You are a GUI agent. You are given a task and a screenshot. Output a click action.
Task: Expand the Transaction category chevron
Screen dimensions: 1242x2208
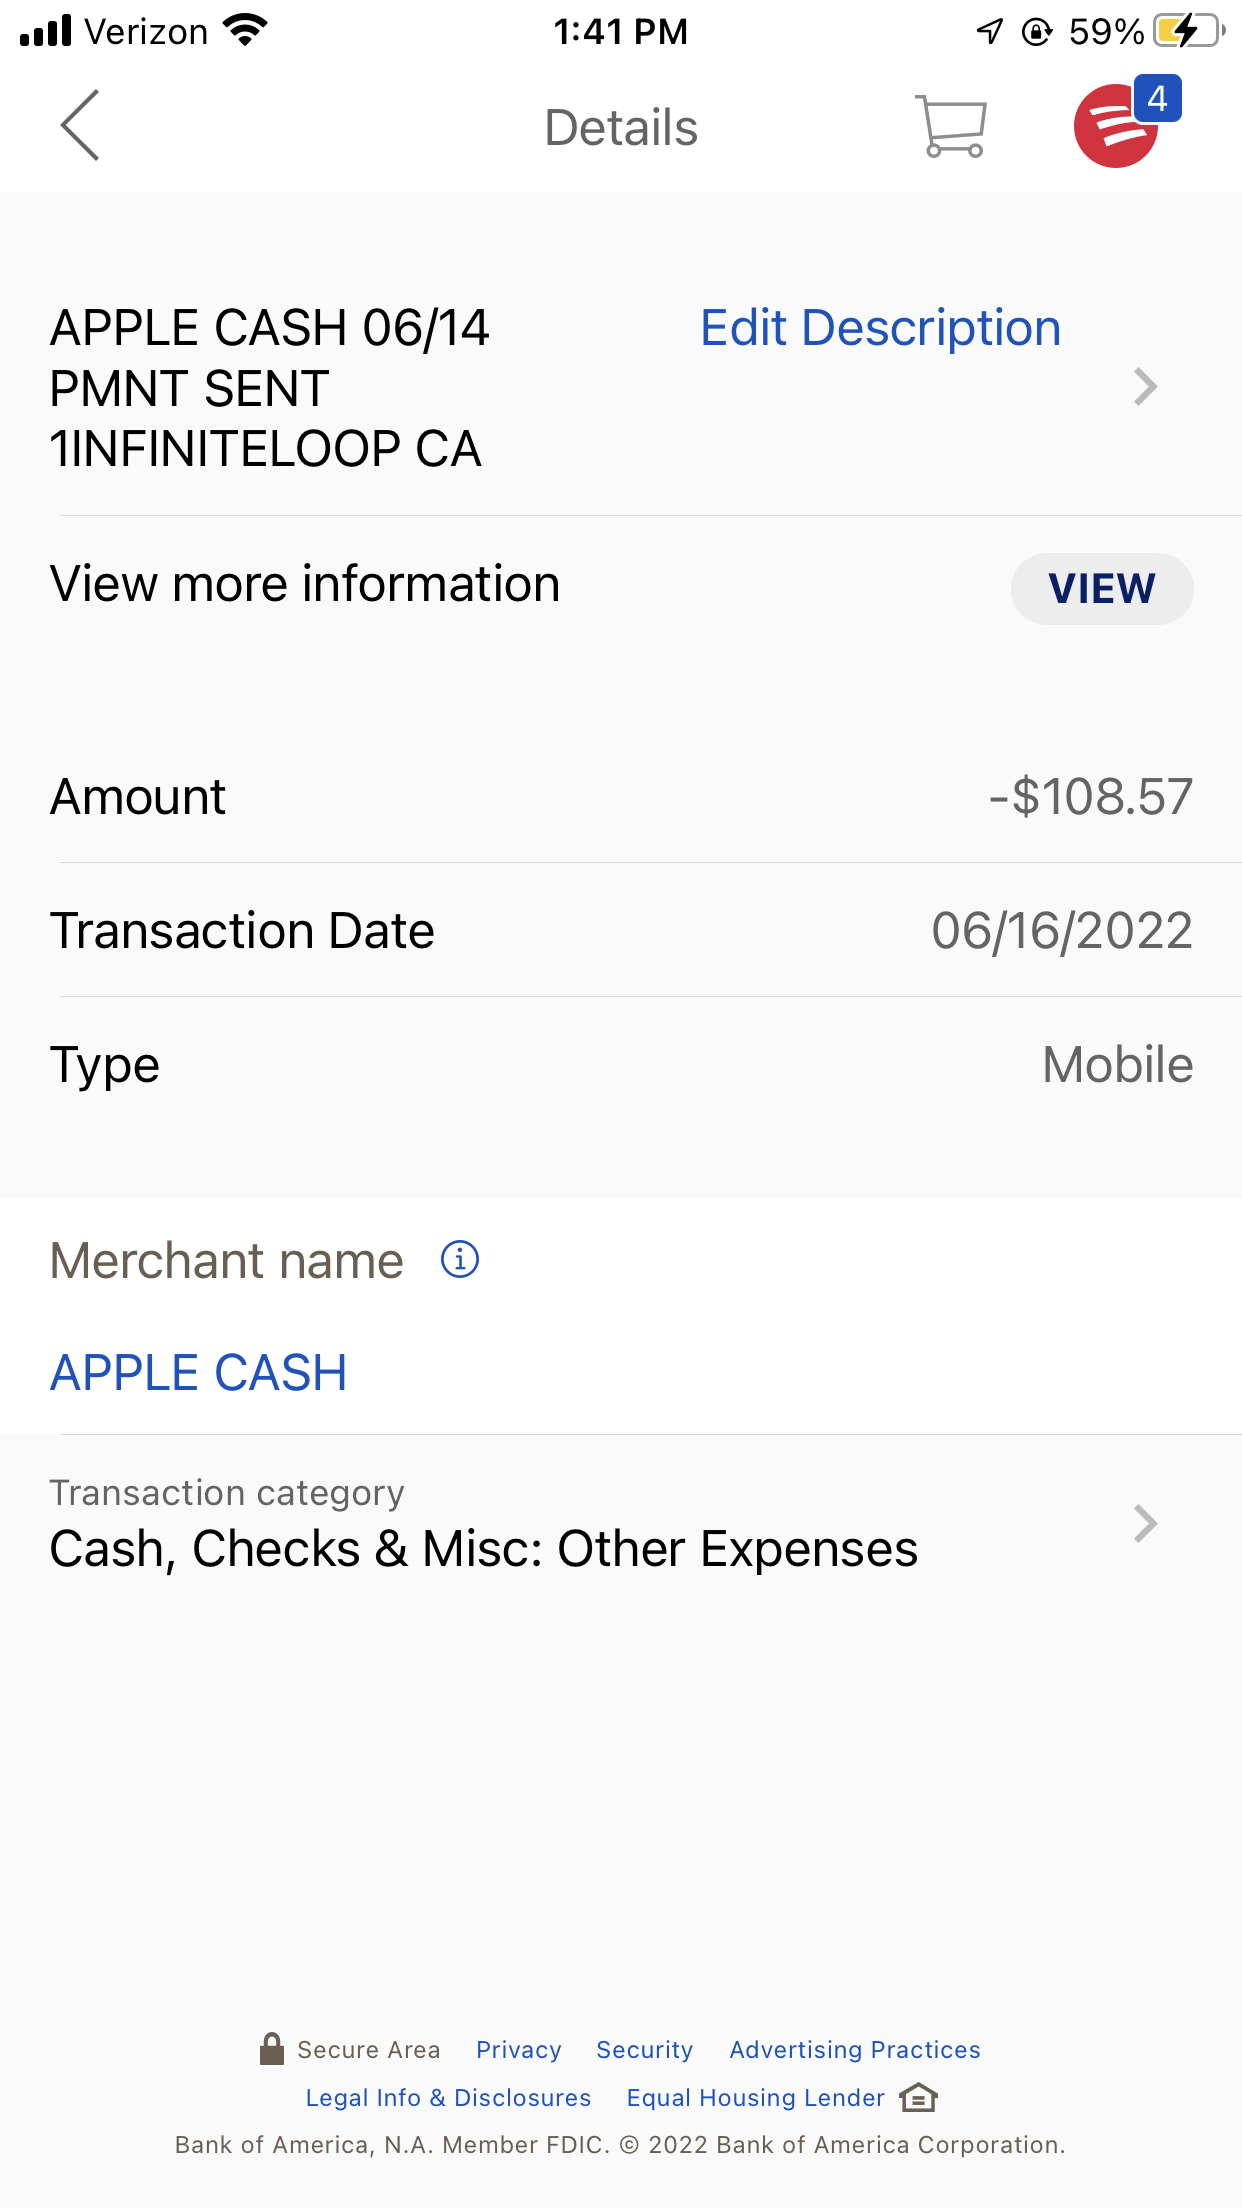[1145, 1524]
